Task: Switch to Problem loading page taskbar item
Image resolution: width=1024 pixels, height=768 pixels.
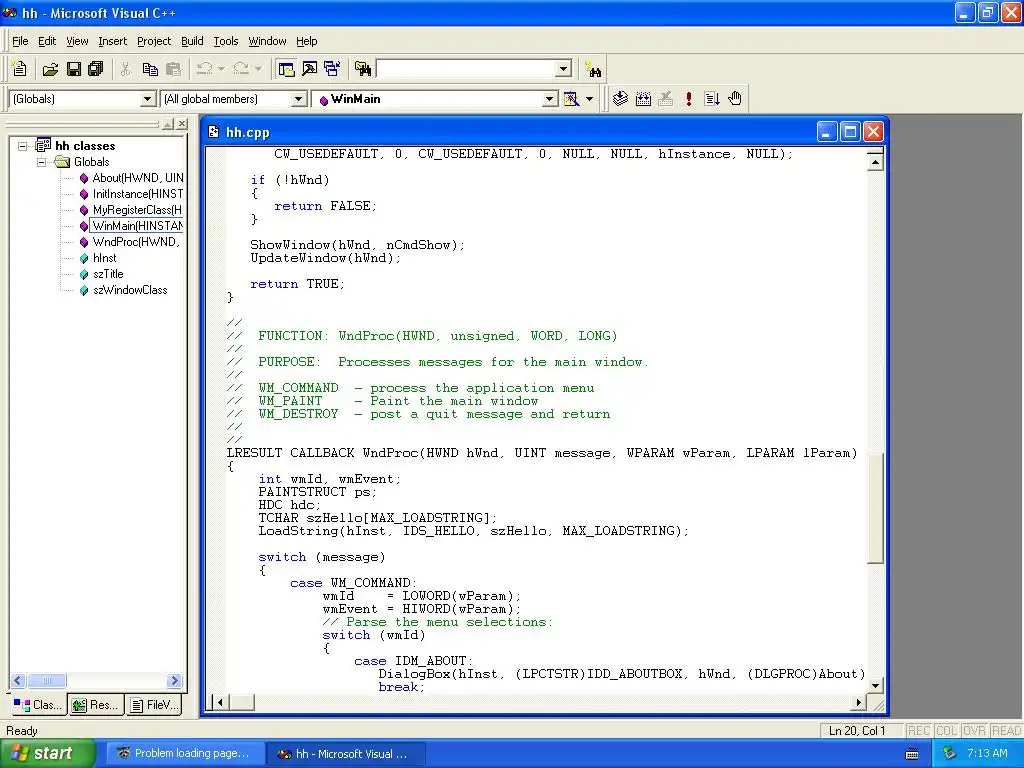Action: (x=184, y=753)
